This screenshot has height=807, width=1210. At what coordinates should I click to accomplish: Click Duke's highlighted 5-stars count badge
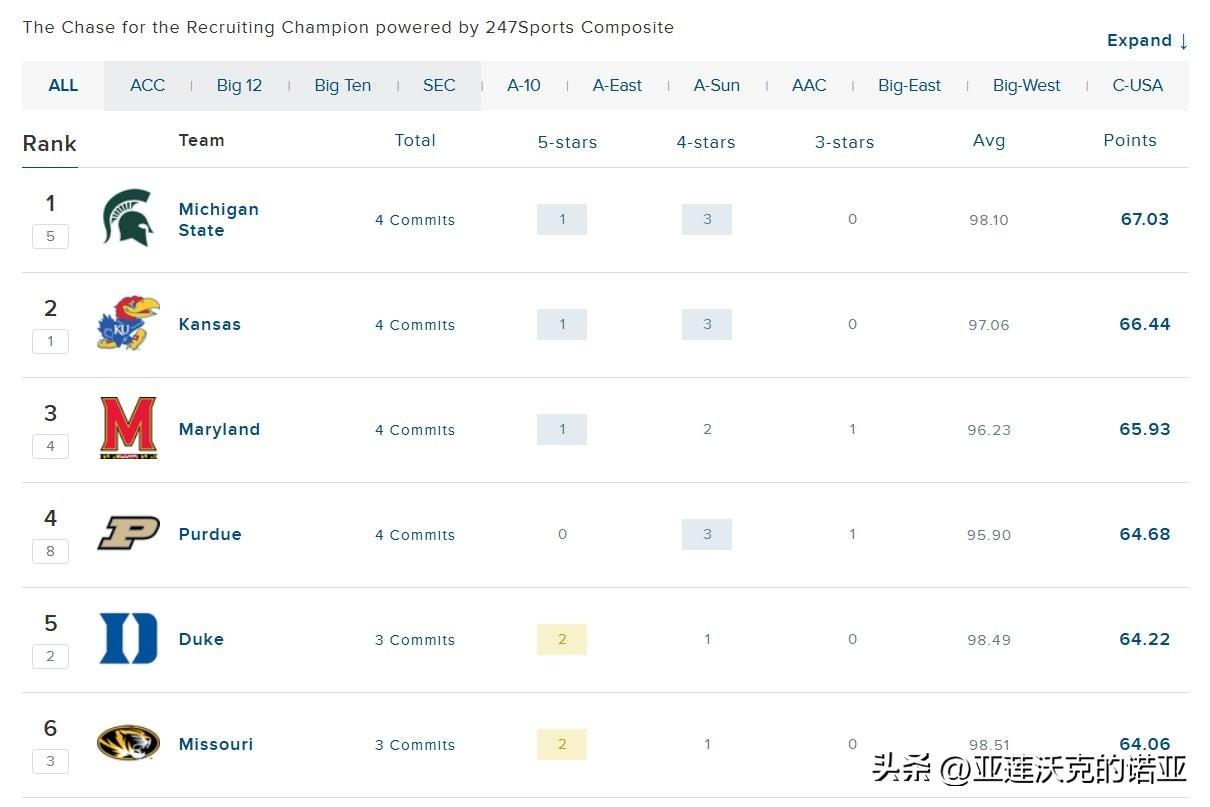pos(562,639)
